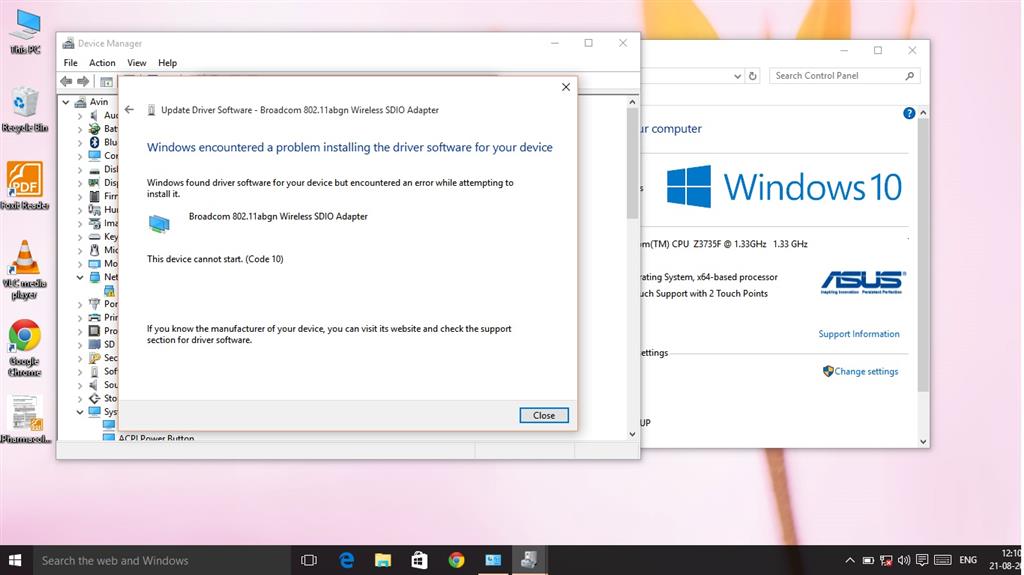Refresh Control Panel address bar

(x=752, y=76)
